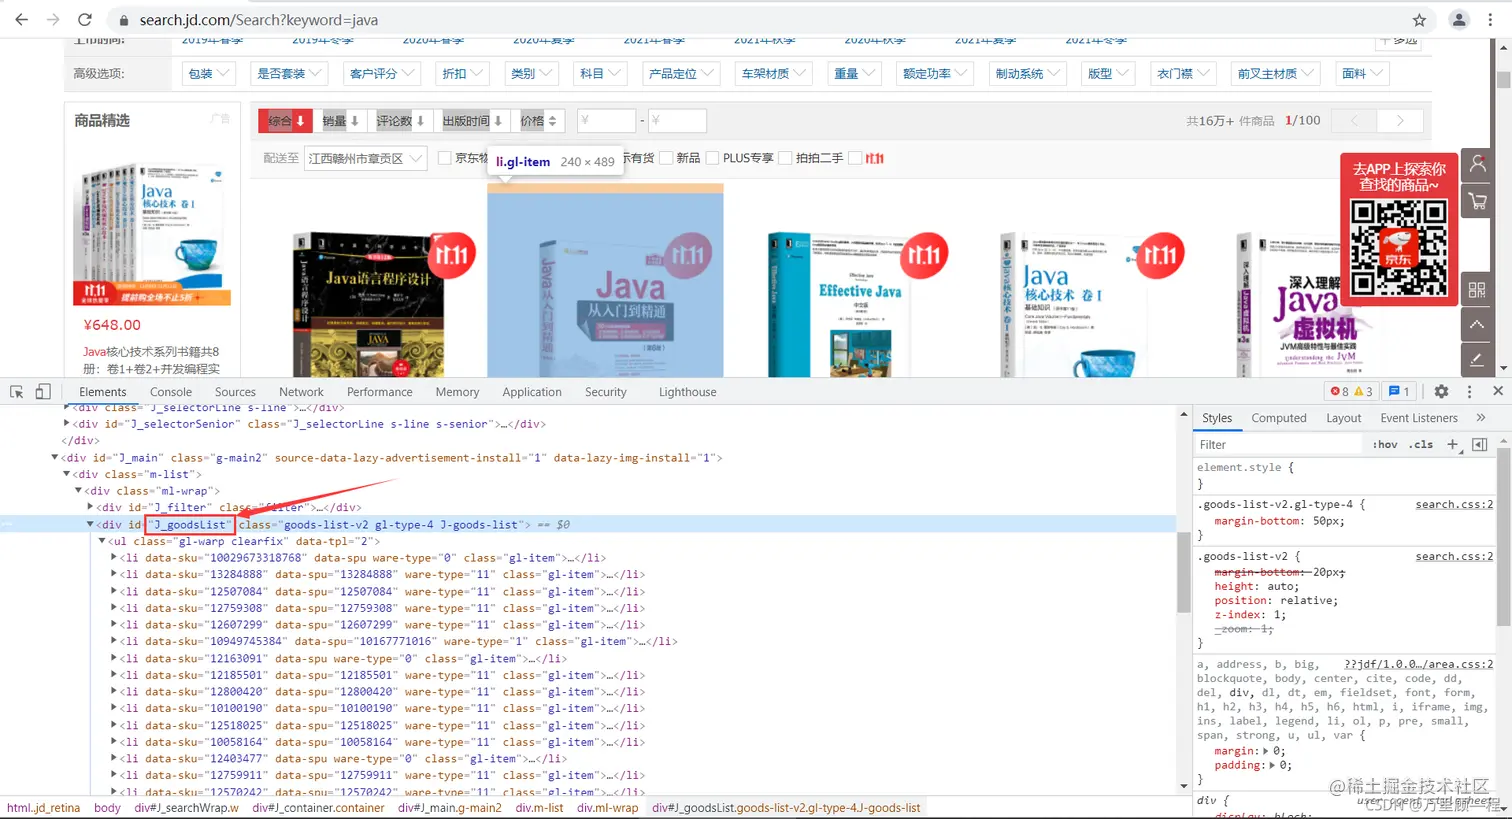Reload the page with refresh icon
Image resolution: width=1512 pixels, height=819 pixels.
[85, 20]
